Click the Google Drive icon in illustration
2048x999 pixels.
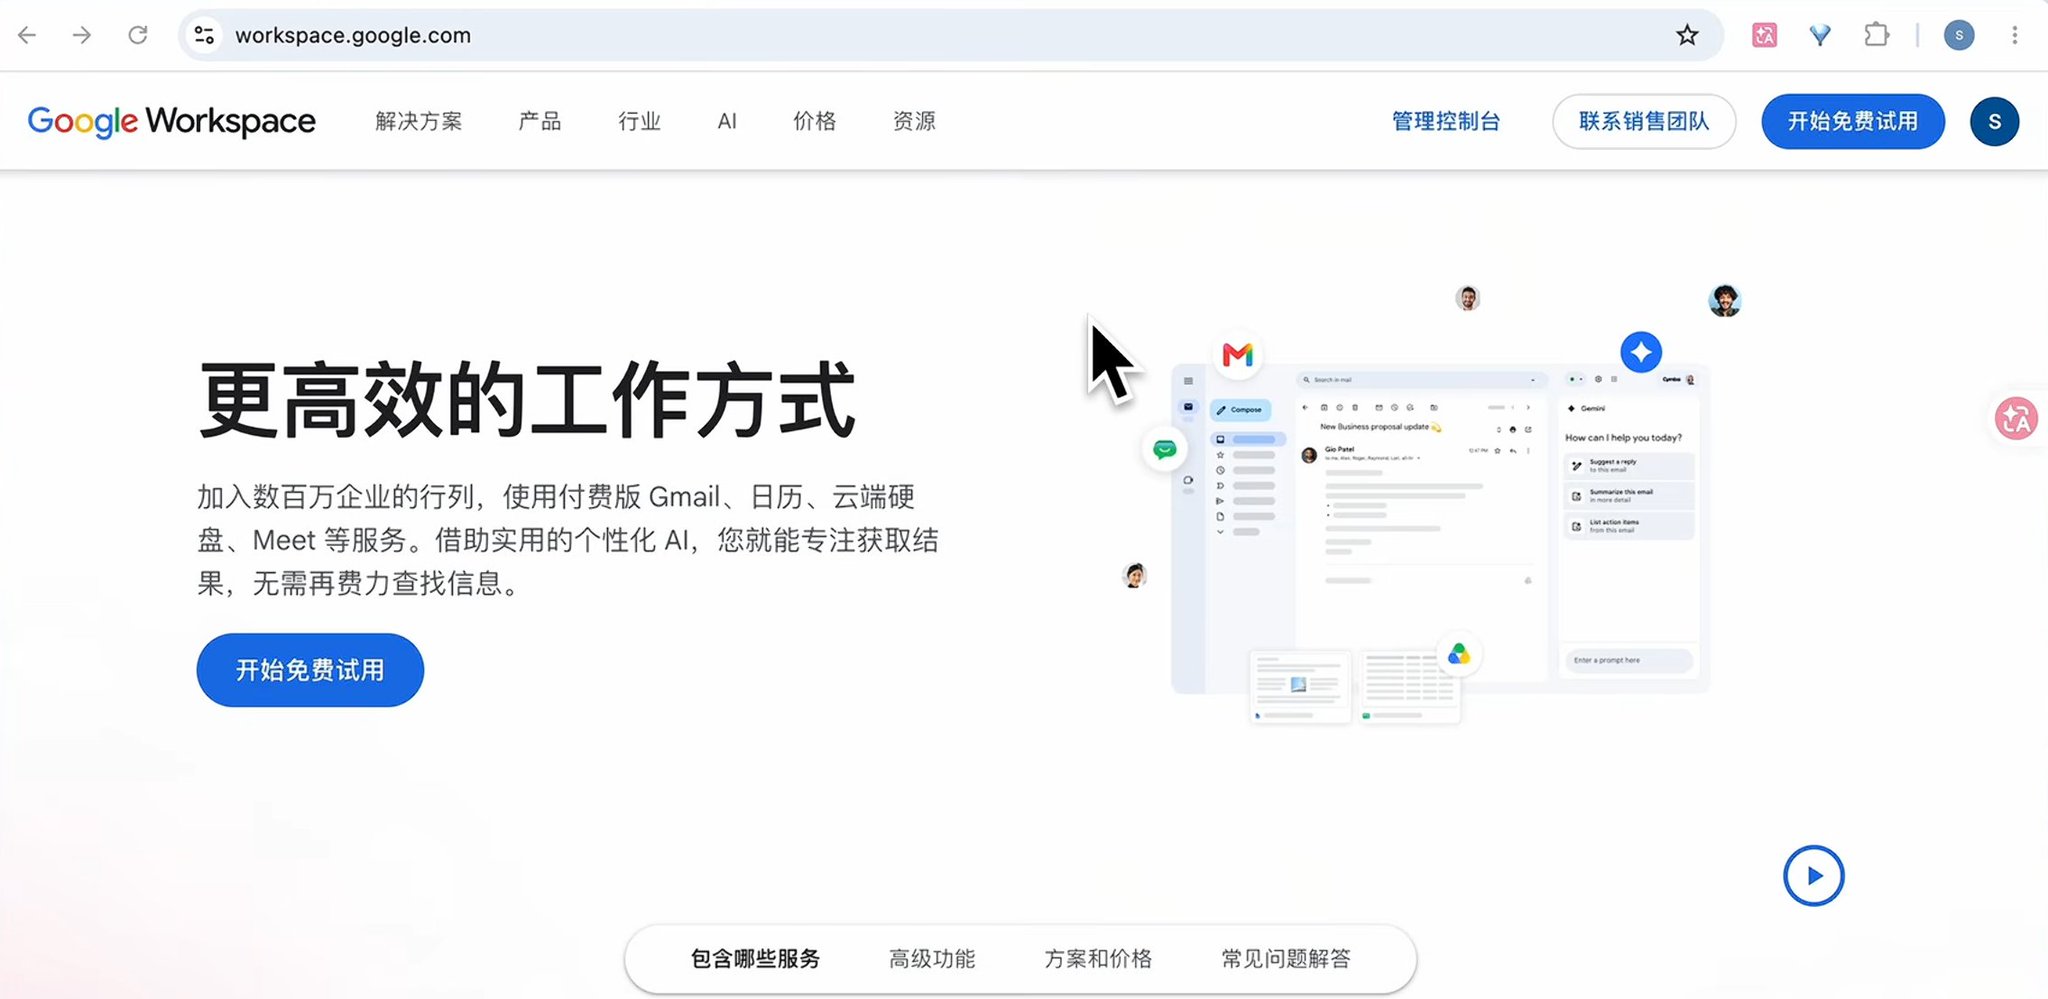coord(1459,654)
